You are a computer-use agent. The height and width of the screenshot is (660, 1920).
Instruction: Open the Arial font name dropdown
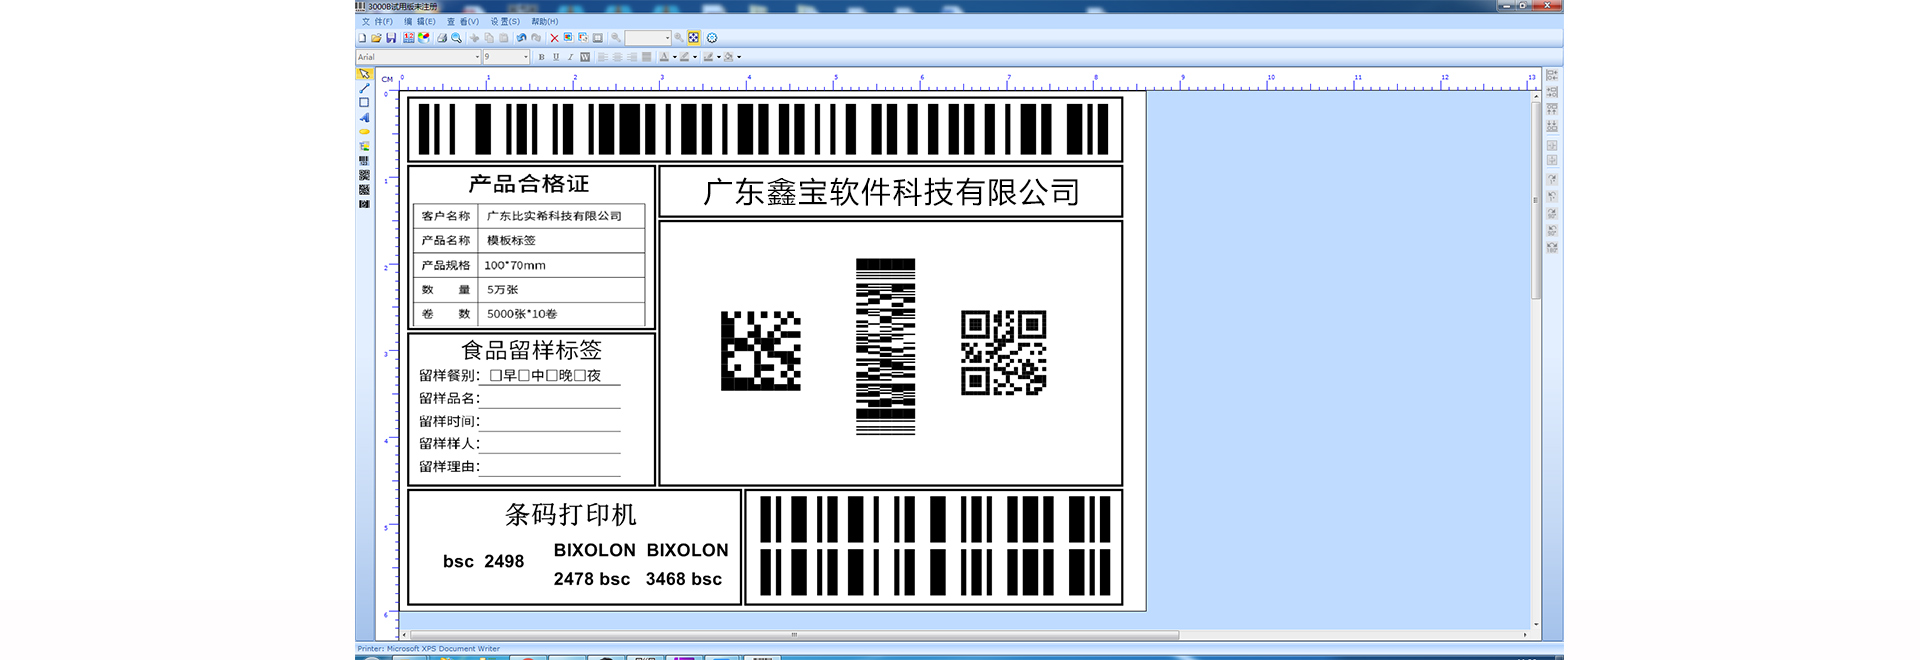tap(477, 57)
